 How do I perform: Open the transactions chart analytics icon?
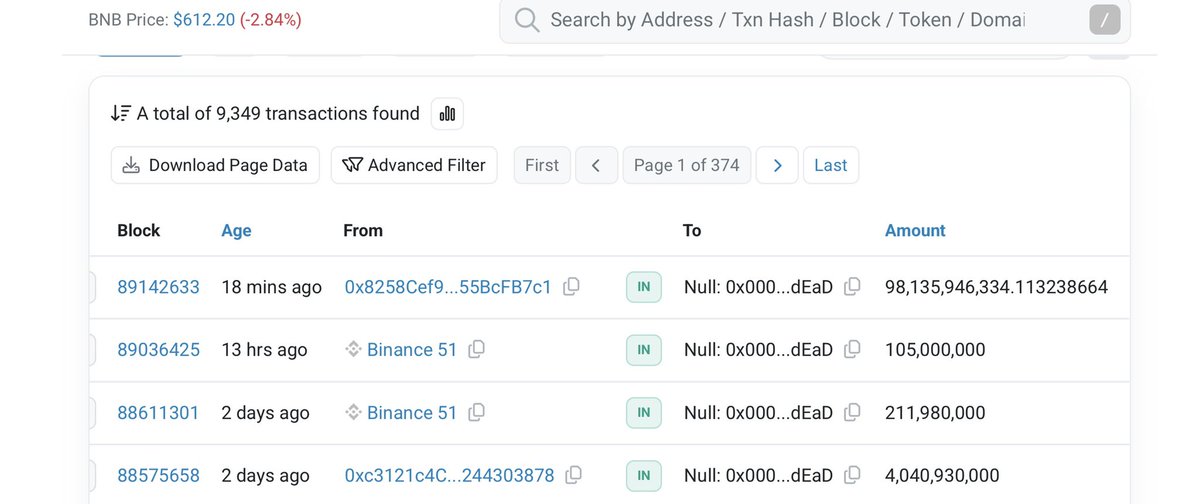[x=447, y=114]
